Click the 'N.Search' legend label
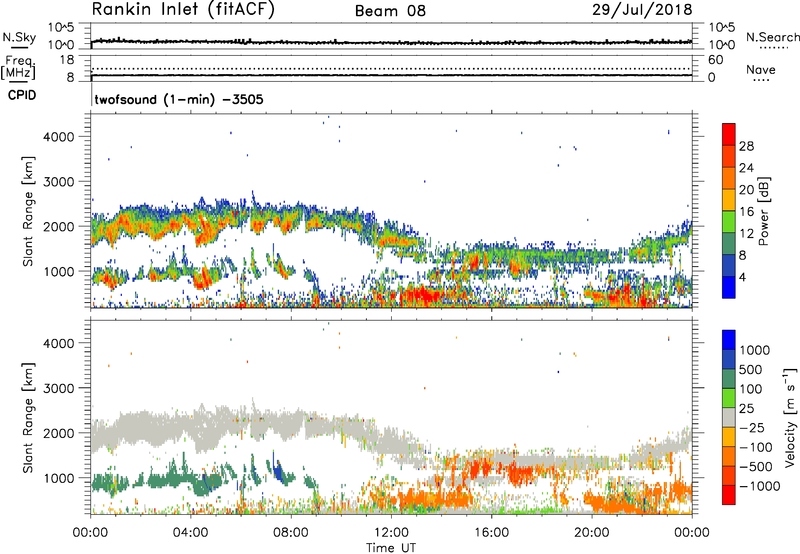Screen dimensions: 800x554 [772, 37]
